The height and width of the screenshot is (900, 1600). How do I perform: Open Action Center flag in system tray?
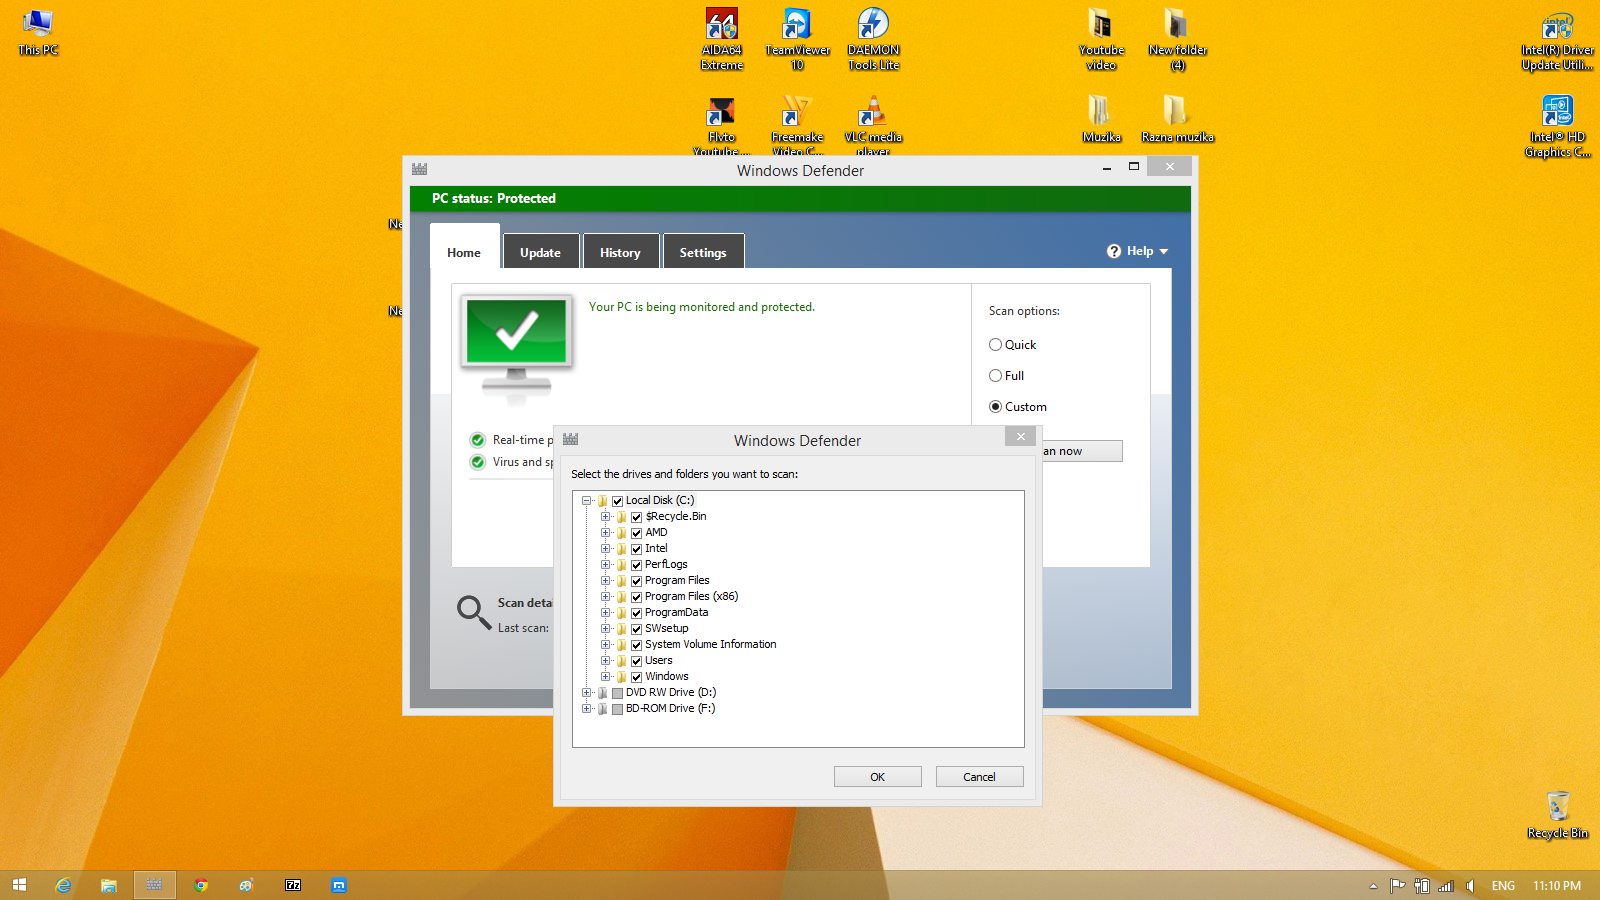pos(1397,885)
